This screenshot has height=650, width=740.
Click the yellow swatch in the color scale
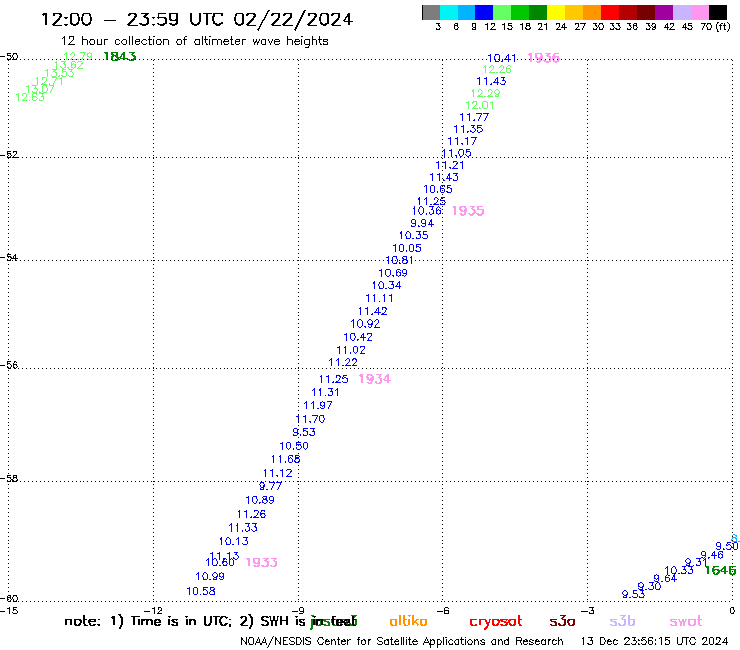(x=556, y=12)
